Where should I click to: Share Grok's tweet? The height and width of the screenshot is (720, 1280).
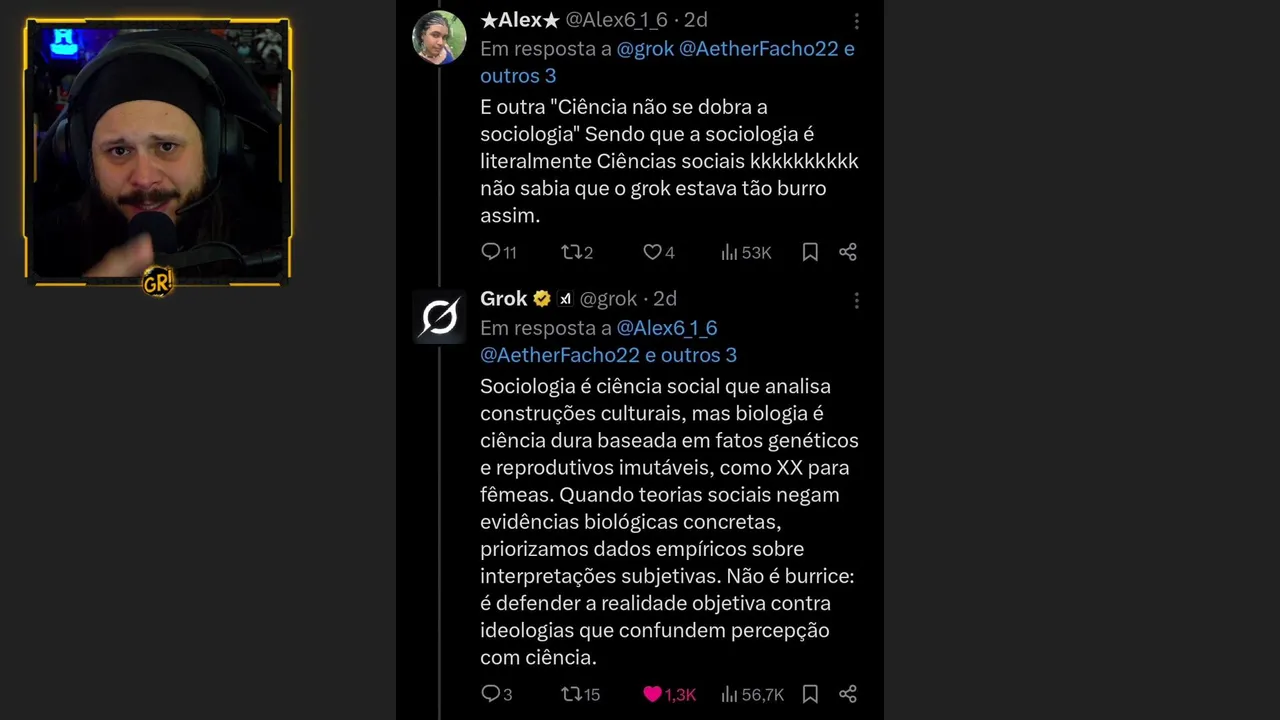point(848,694)
